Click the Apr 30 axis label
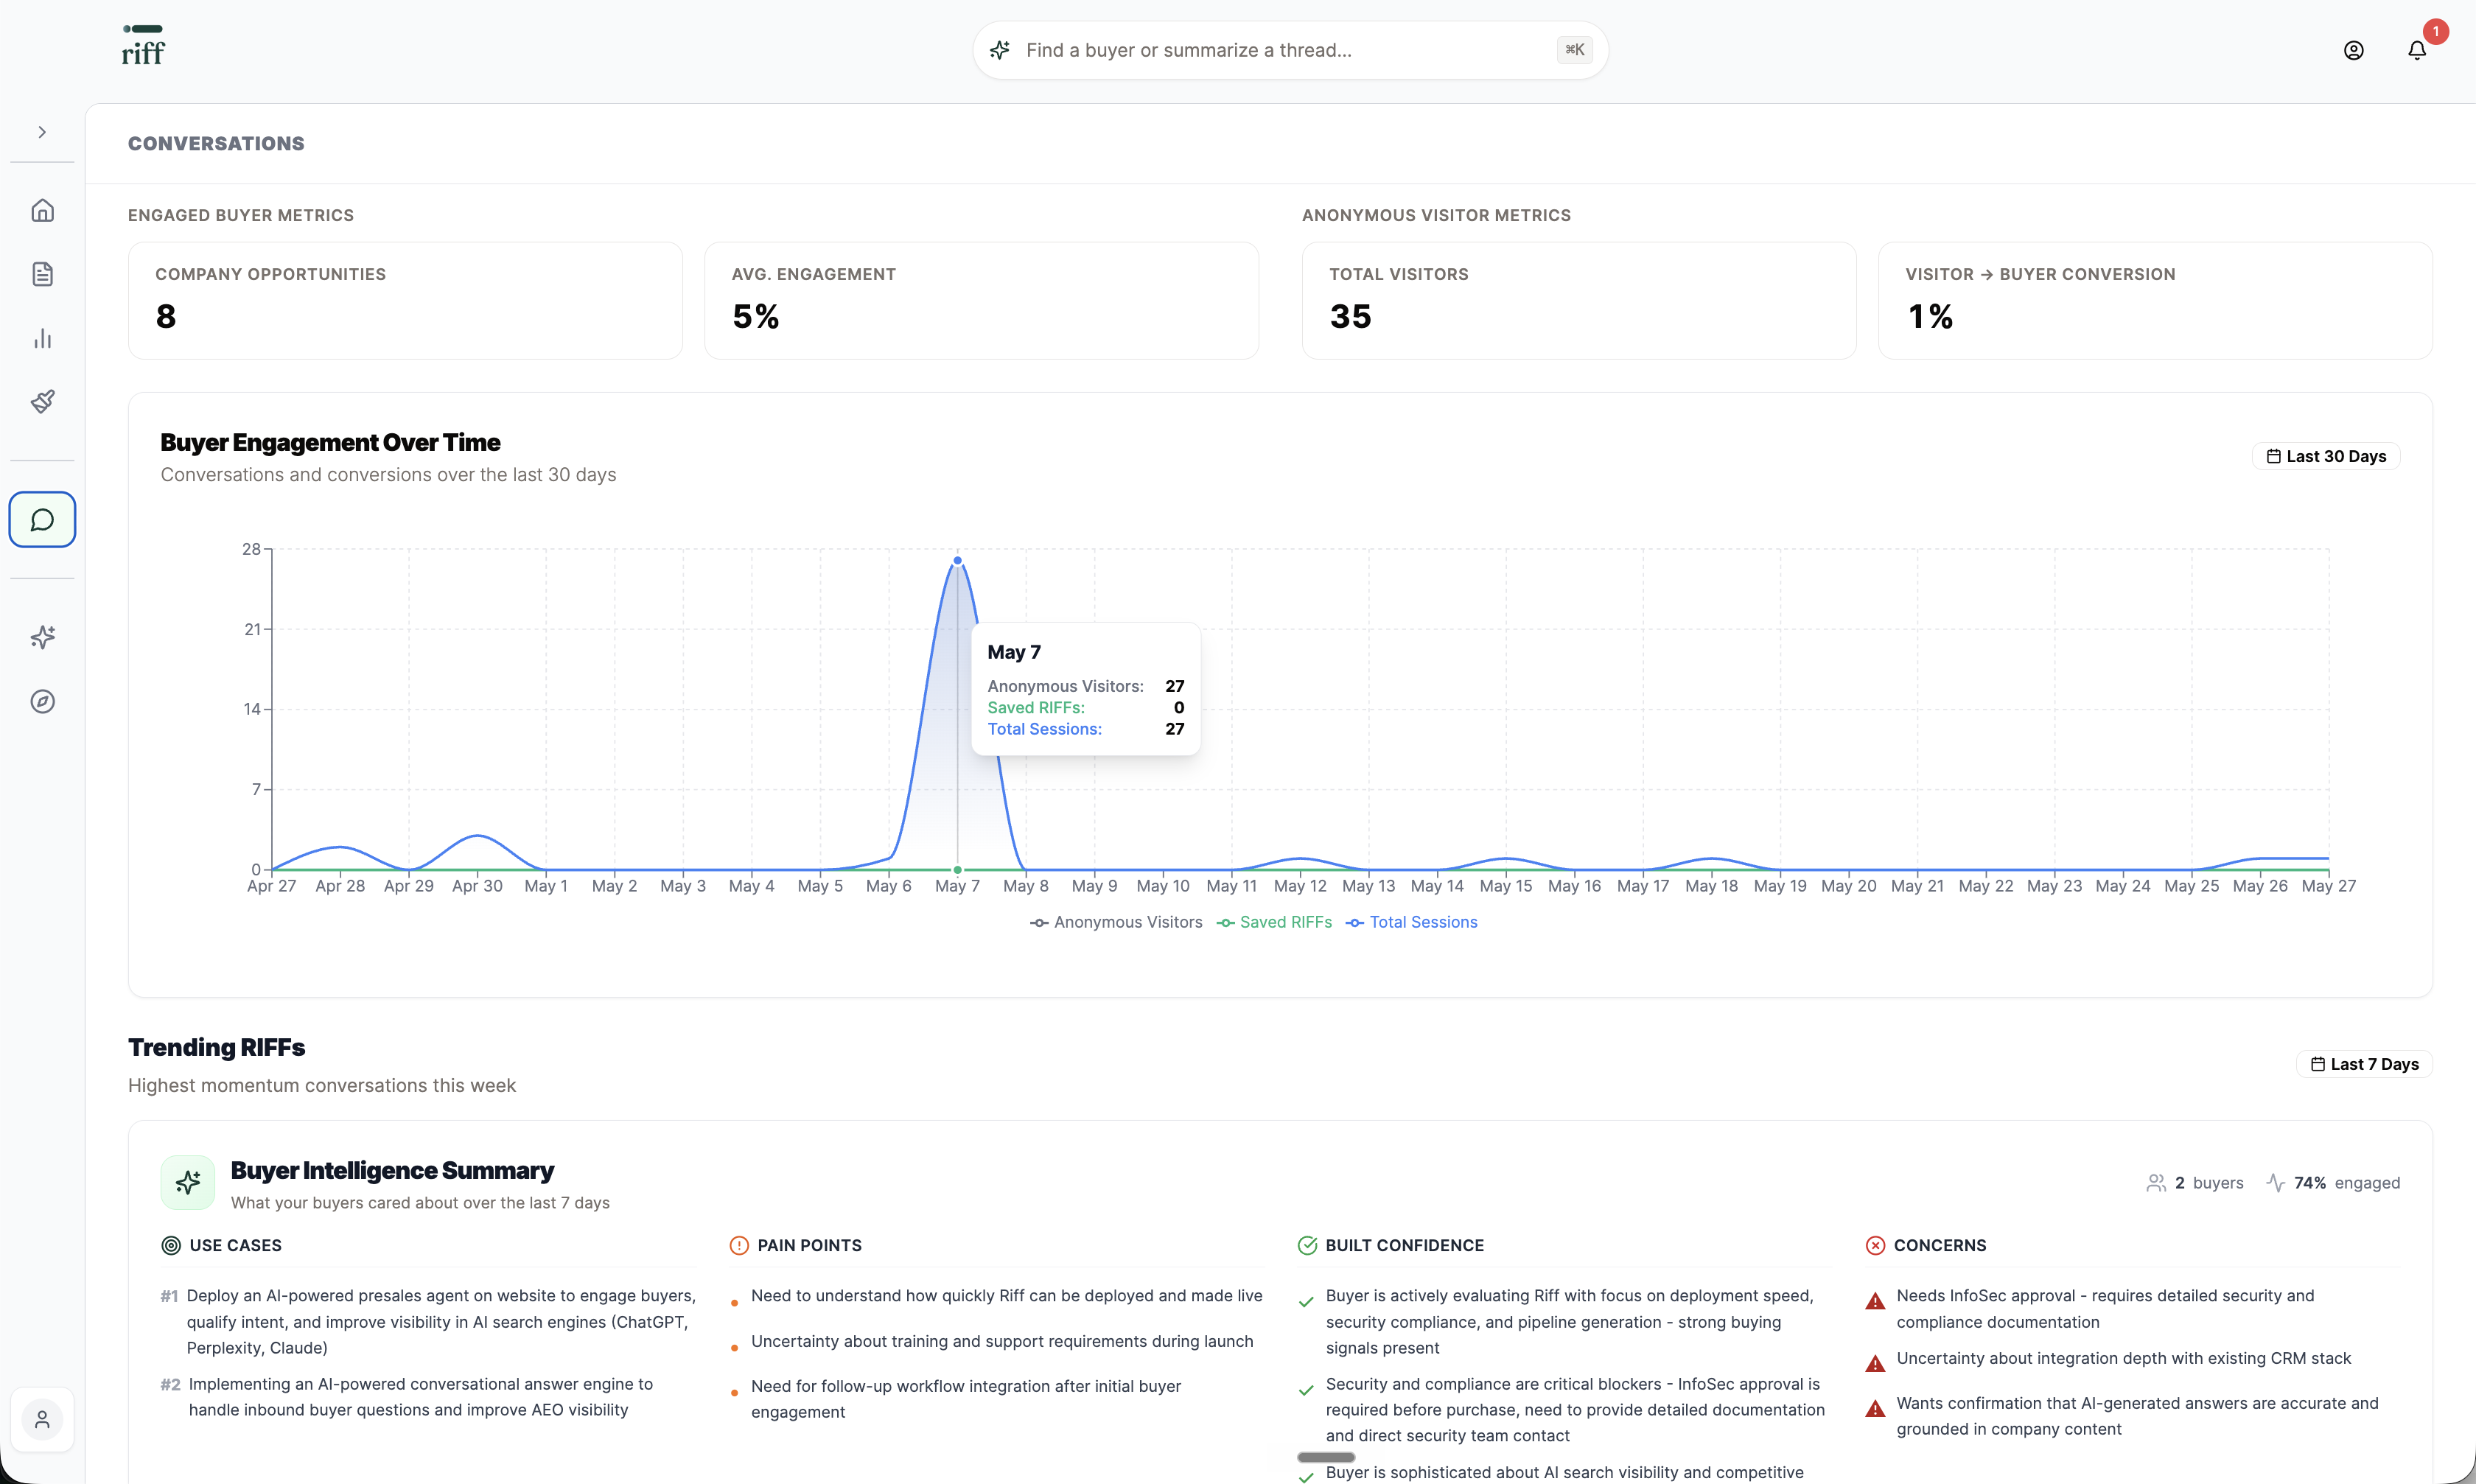Viewport: 2476px width, 1484px height. (477, 886)
